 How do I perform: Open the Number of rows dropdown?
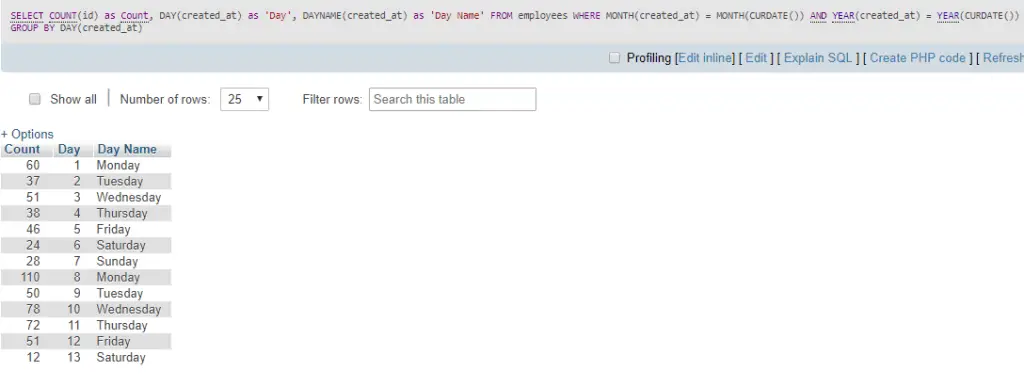[244, 99]
